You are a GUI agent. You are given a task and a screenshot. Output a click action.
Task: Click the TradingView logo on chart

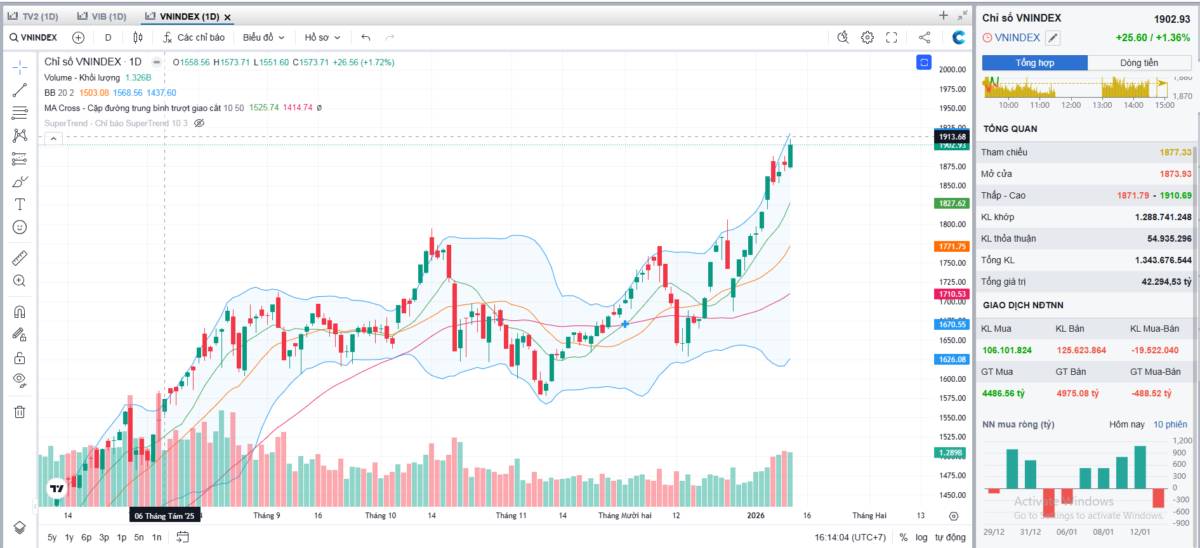[x=56, y=489]
